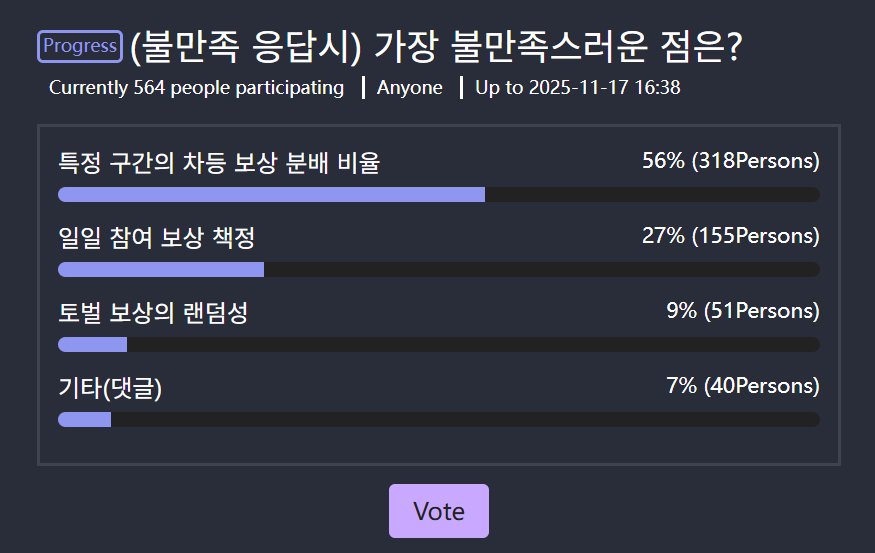Pick the 토벌 보상의 랜덤성 option

coord(153,312)
